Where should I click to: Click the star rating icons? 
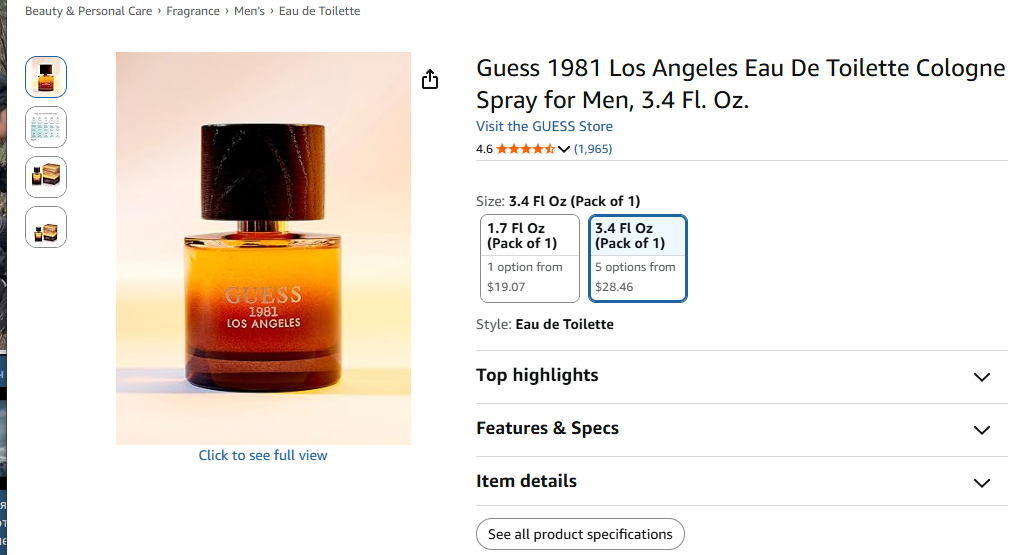[526, 149]
